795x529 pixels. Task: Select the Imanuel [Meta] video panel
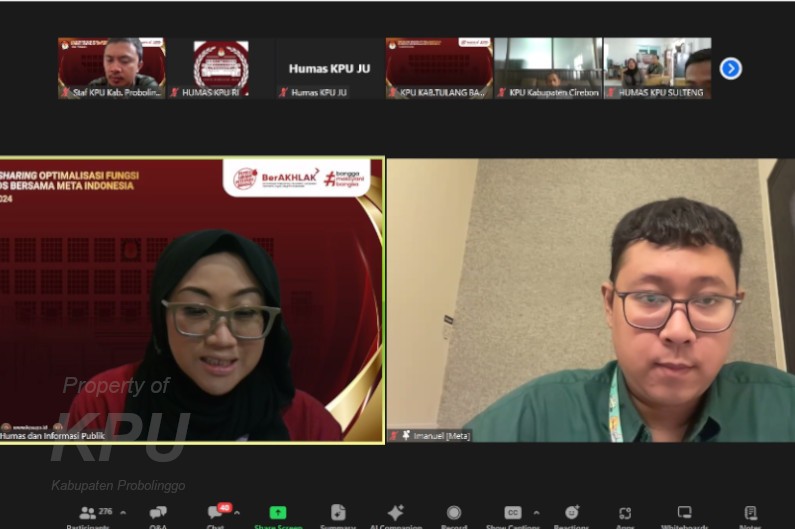(x=591, y=300)
